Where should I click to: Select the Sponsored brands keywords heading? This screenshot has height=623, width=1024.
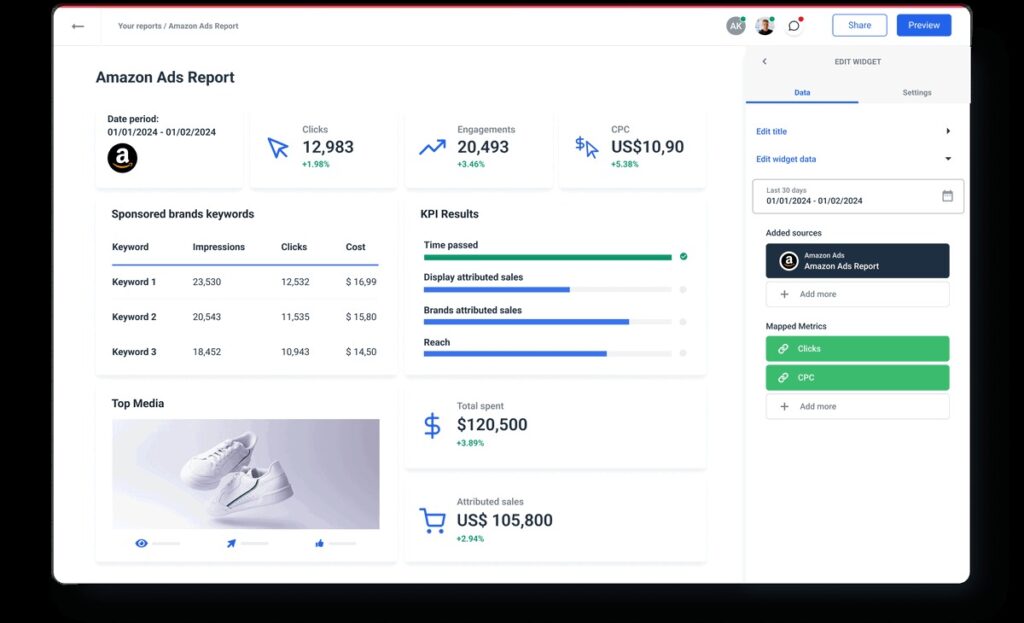coord(183,214)
